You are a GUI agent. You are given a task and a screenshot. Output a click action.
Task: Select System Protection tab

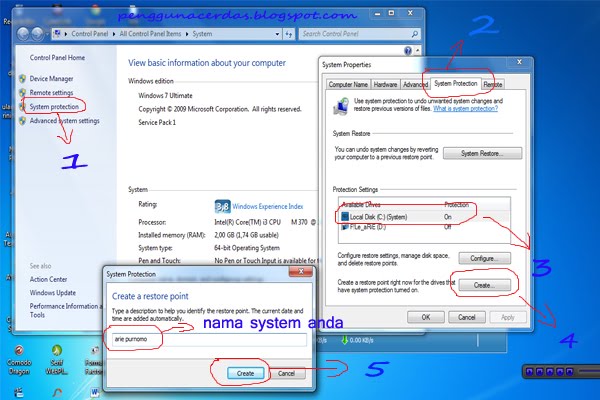(455, 83)
